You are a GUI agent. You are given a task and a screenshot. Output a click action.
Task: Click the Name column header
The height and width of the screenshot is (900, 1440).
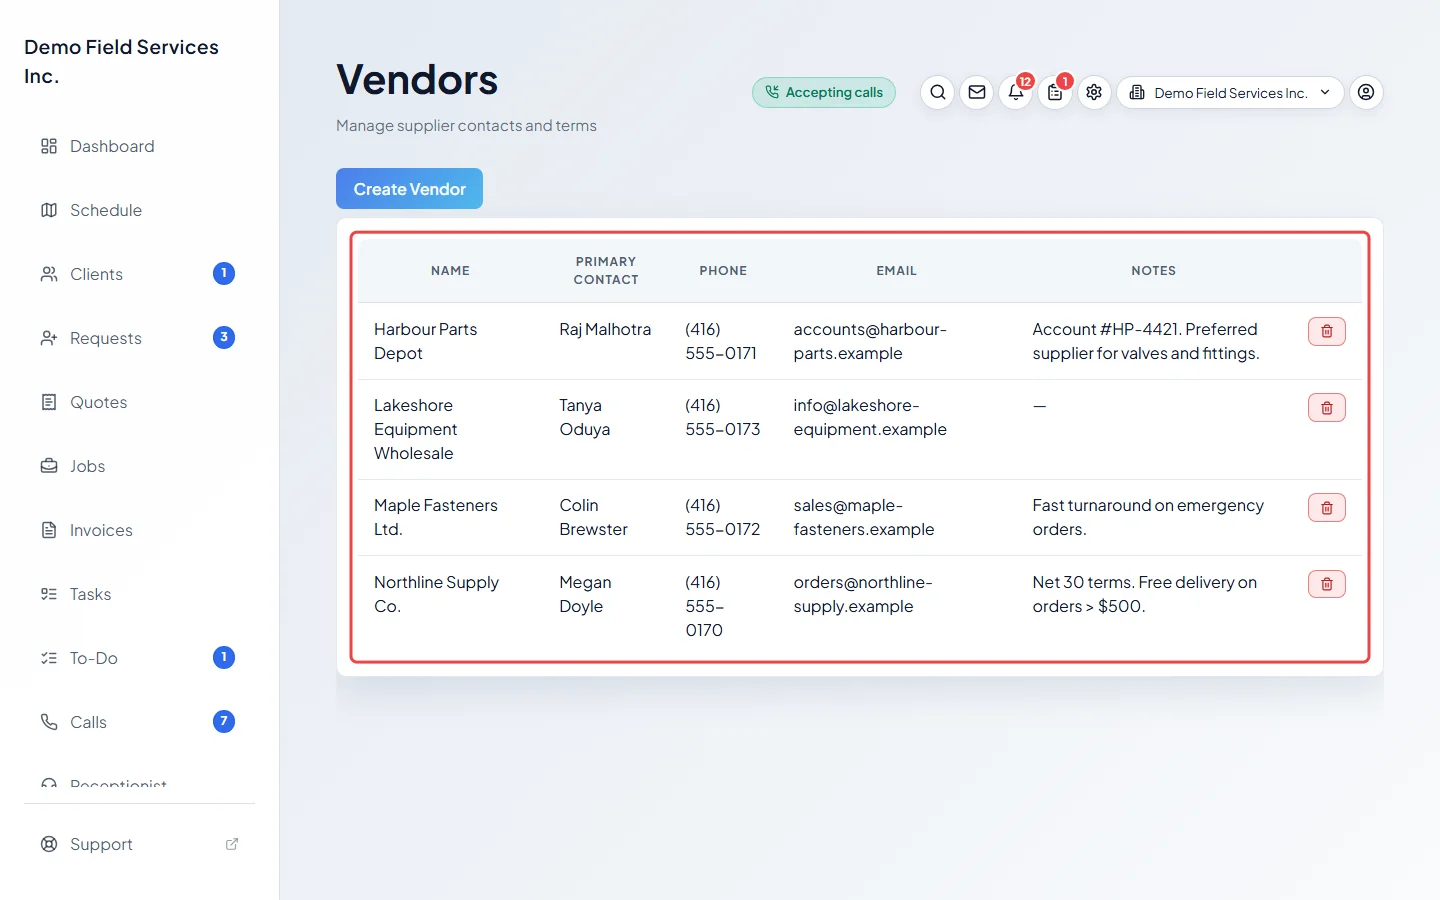click(x=450, y=271)
